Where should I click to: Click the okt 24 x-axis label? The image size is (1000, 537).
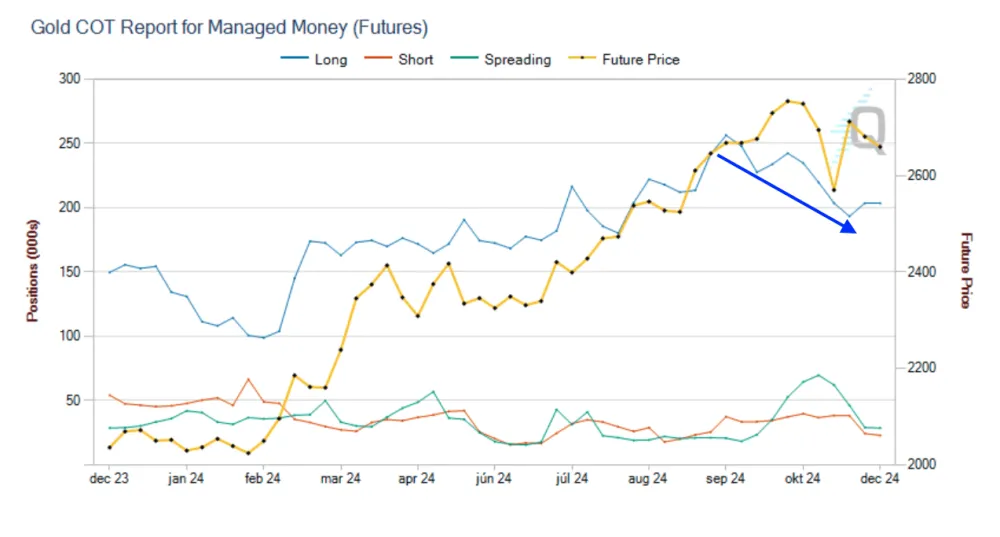(x=802, y=480)
